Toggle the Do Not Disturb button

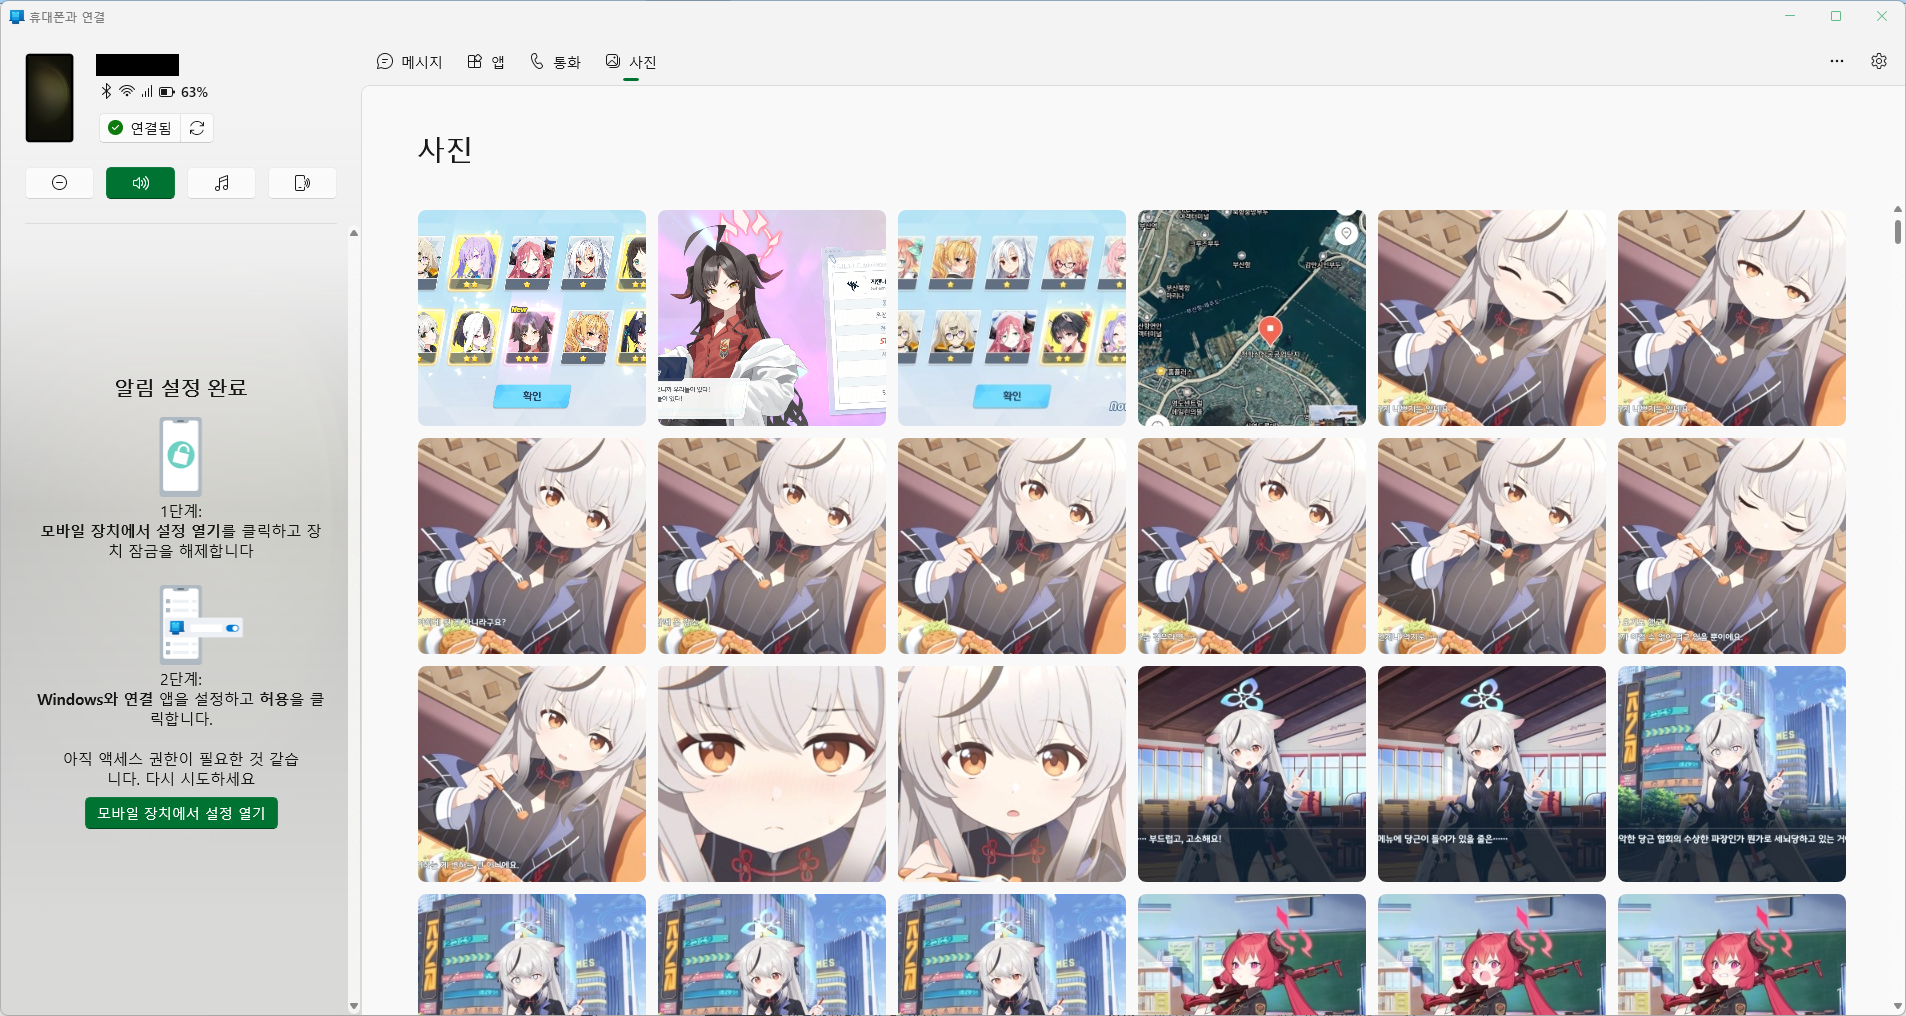(59, 183)
